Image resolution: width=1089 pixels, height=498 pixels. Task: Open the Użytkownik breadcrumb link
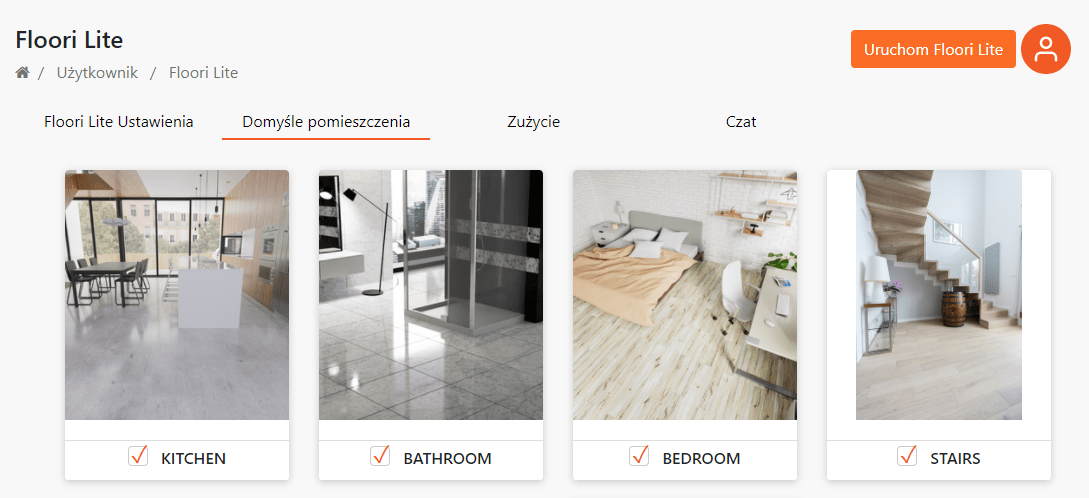click(x=97, y=72)
